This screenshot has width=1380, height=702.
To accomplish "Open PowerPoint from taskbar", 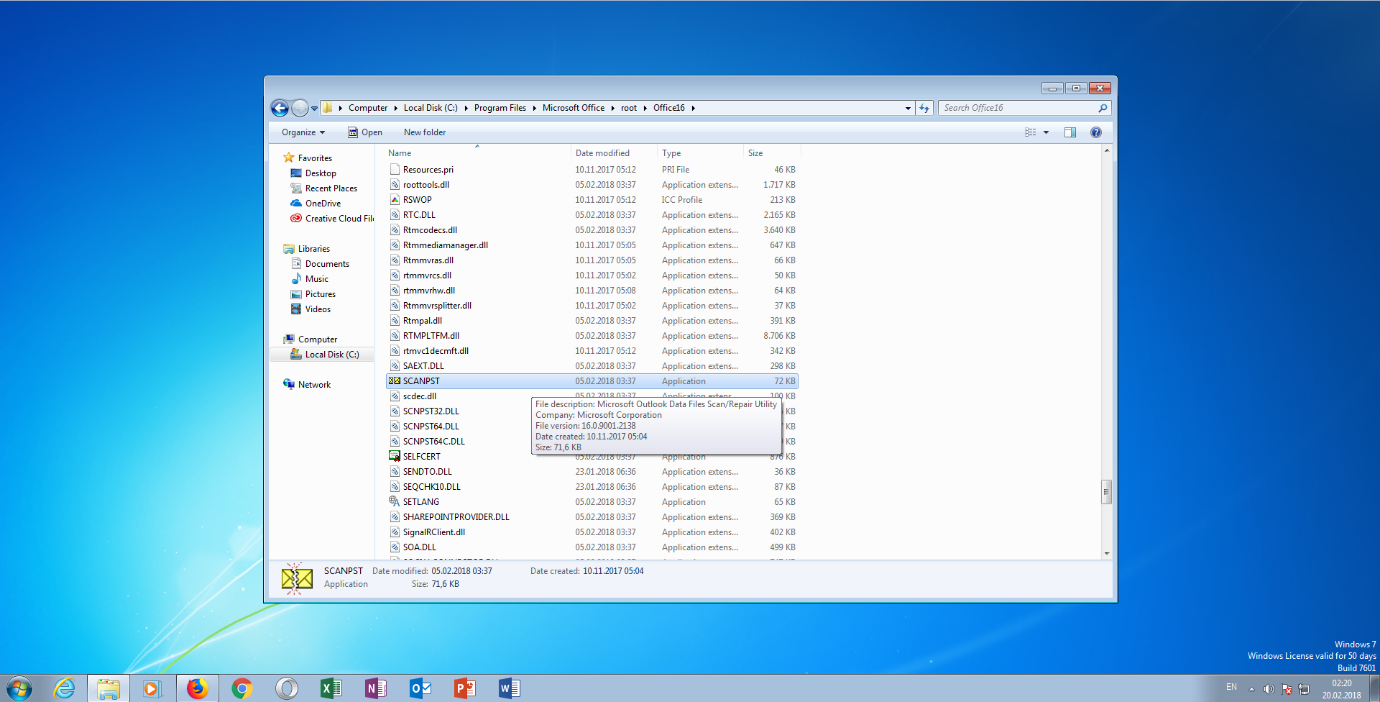I will click(464, 688).
